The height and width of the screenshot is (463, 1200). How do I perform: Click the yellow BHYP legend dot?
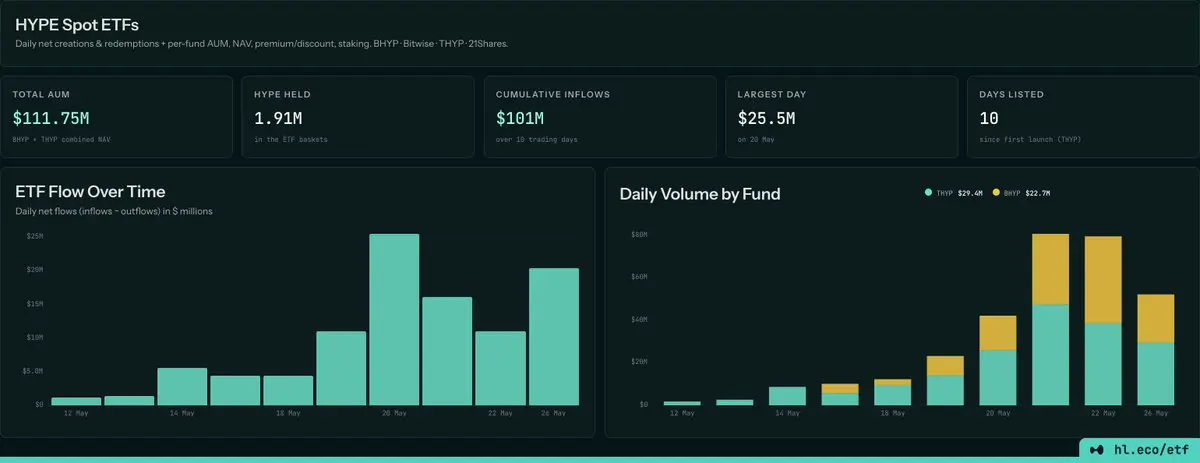(996, 192)
